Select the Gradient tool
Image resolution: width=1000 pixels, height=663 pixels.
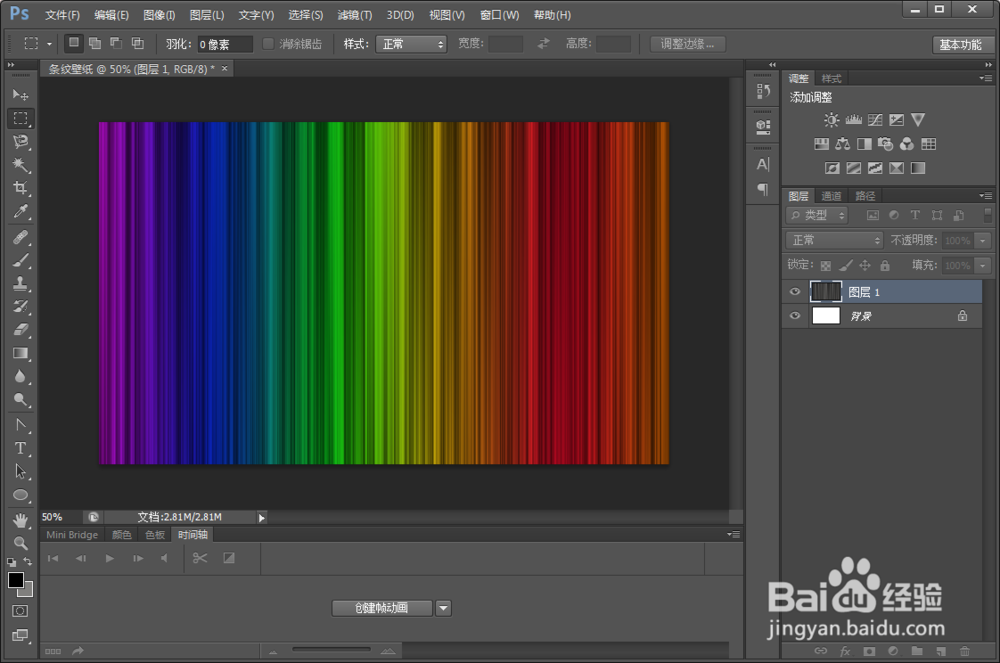(20, 353)
